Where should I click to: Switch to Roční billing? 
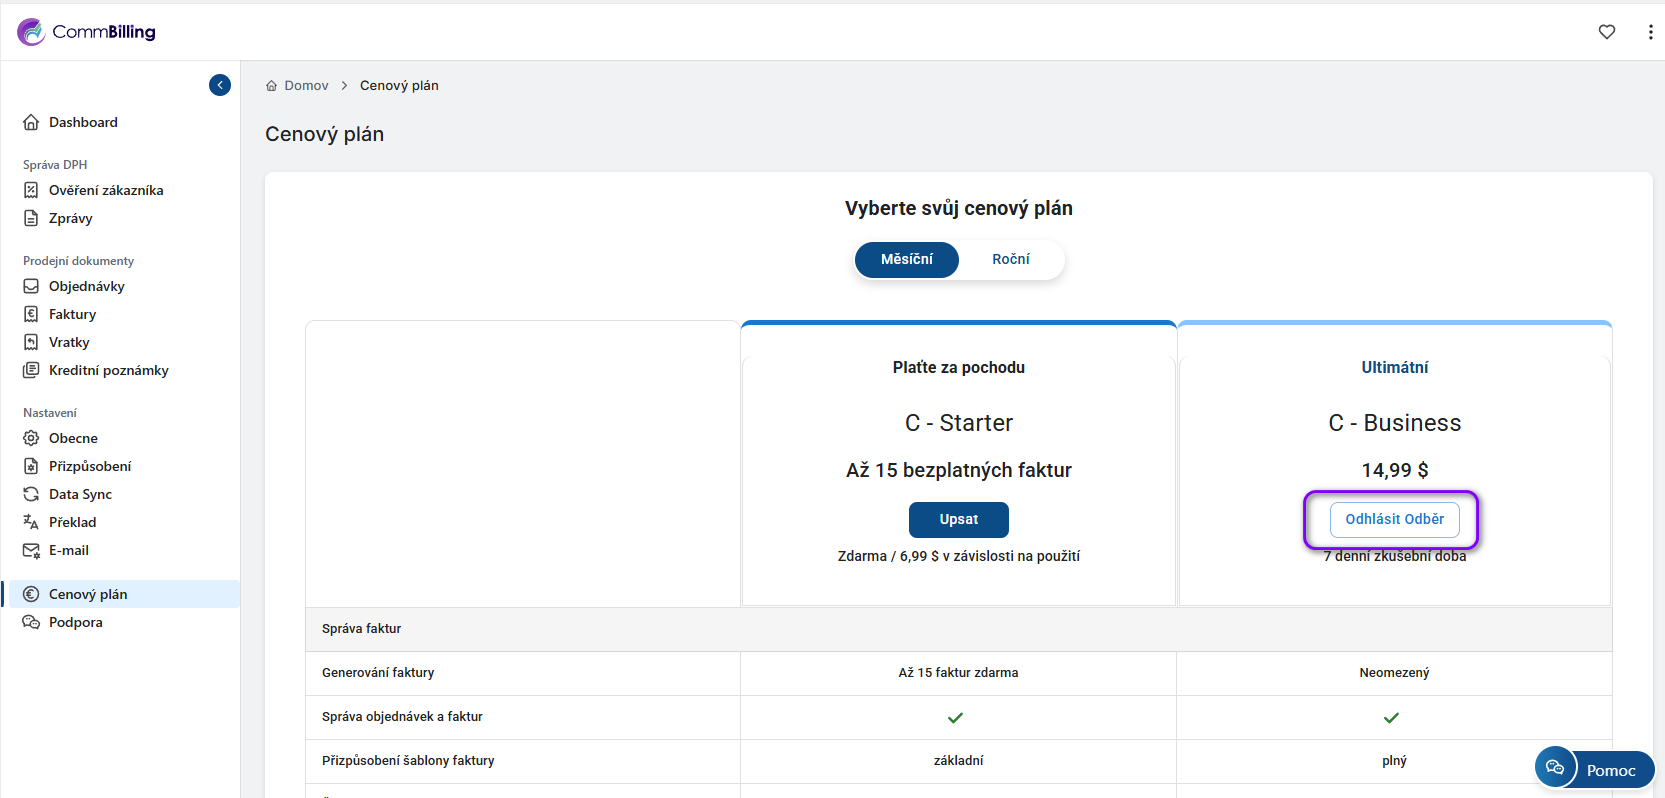click(1010, 259)
